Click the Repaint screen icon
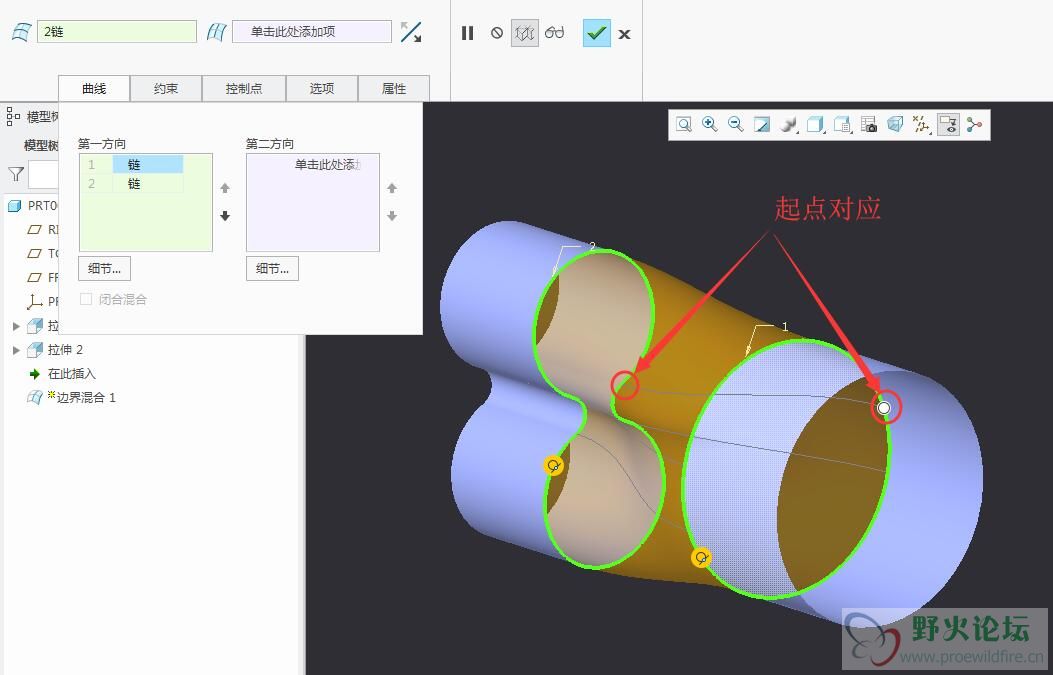 click(762, 124)
